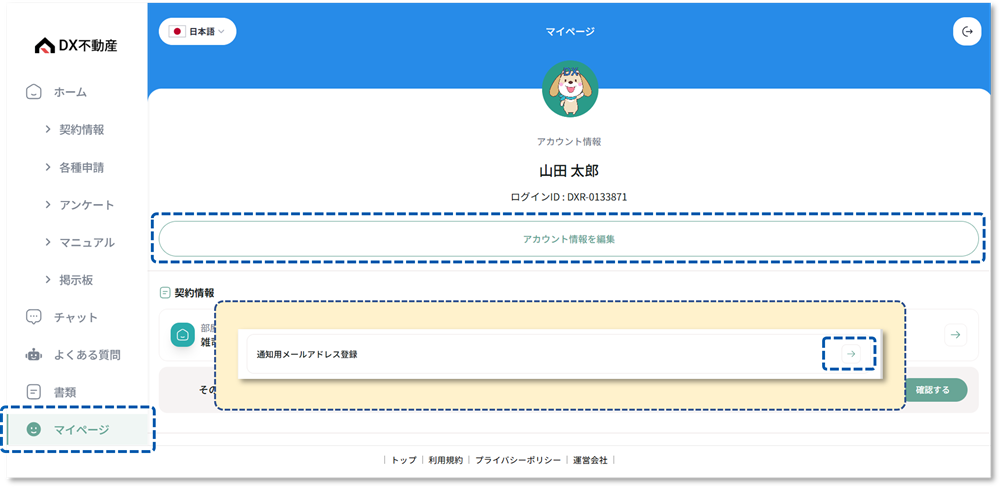This screenshot has width=1000, height=487.
Task: Expand the 掲示板 sidebar entry
Action: (70, 280)
